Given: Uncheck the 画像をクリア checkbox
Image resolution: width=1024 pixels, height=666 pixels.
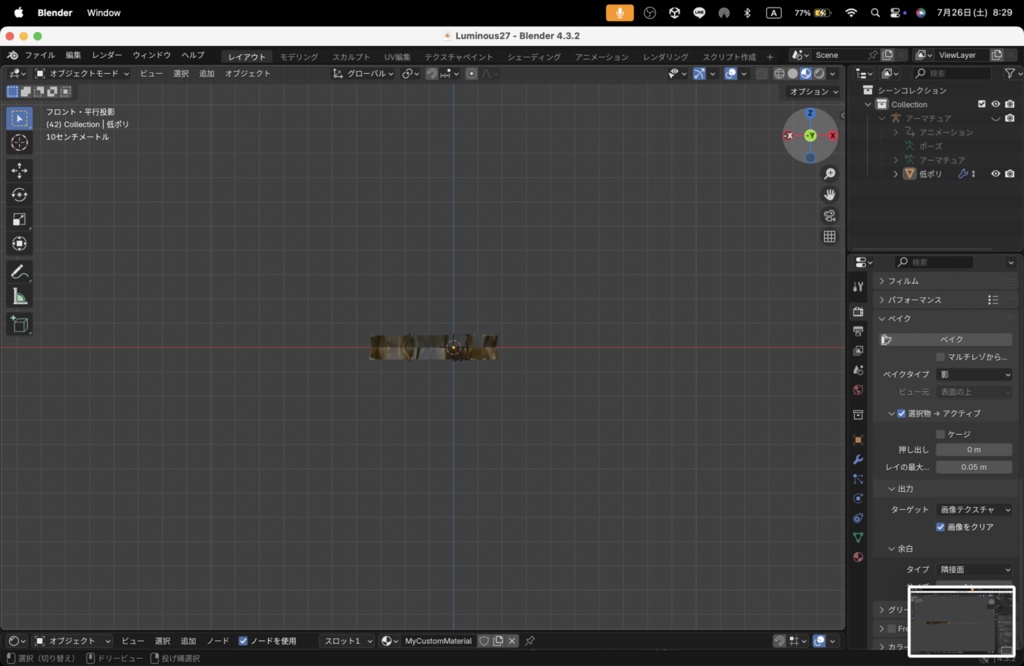Looking at the screenshot, I should [x=941, y=527].
